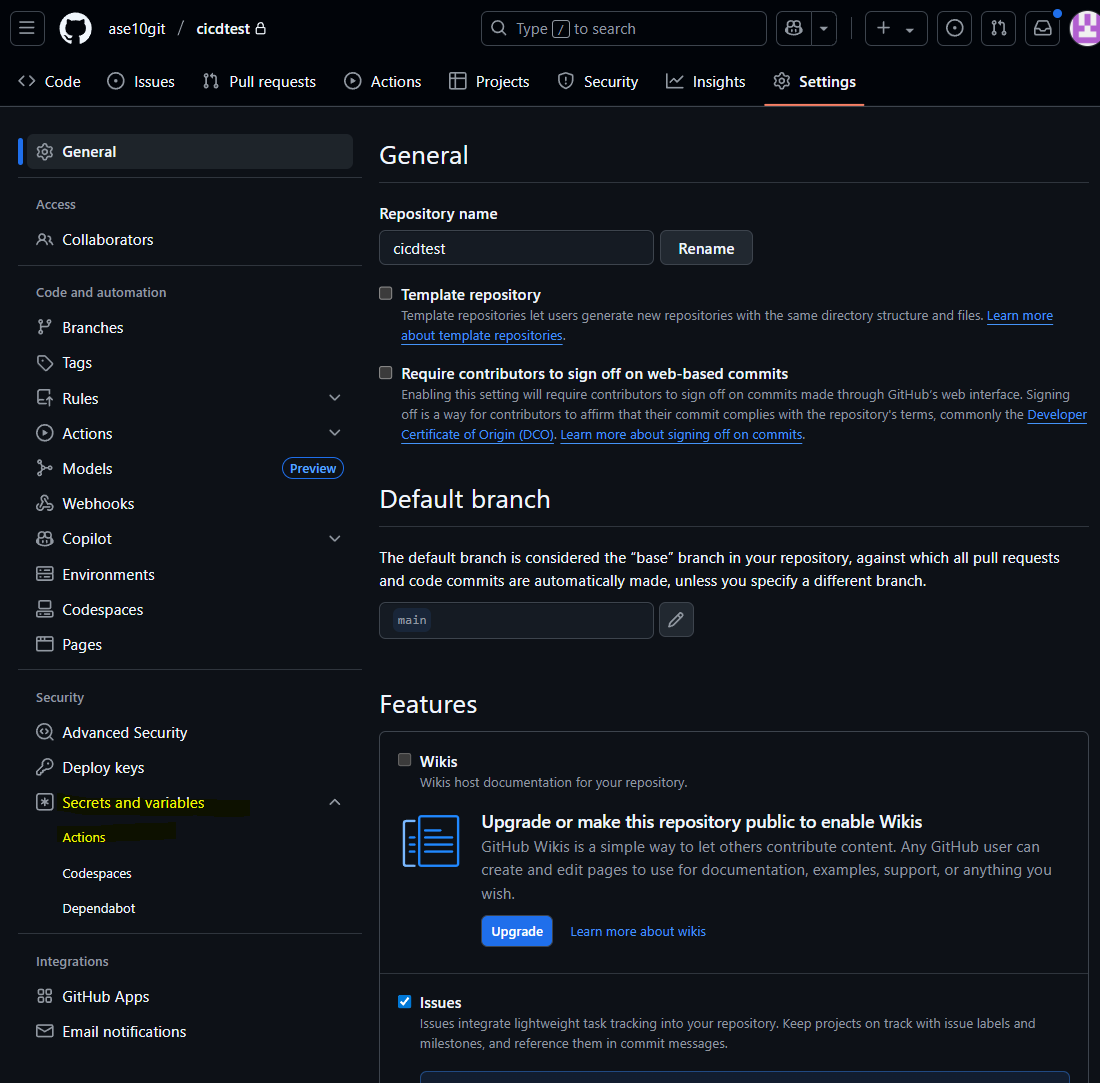Switch to the Issues tab
The image size is (1100, 1083).
pos(141,81)
